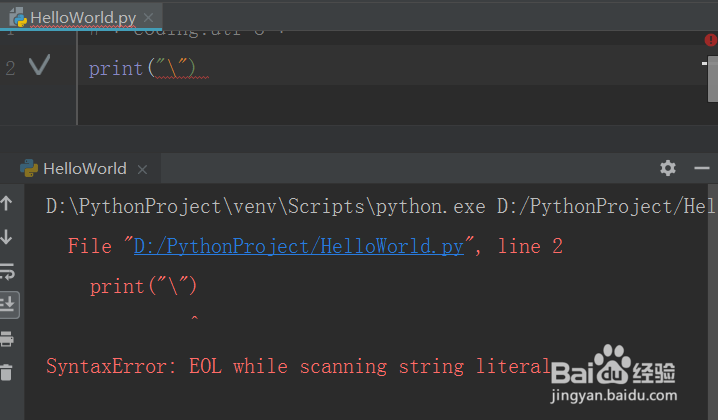Close the HelloWorld run tab

point(142,169)
